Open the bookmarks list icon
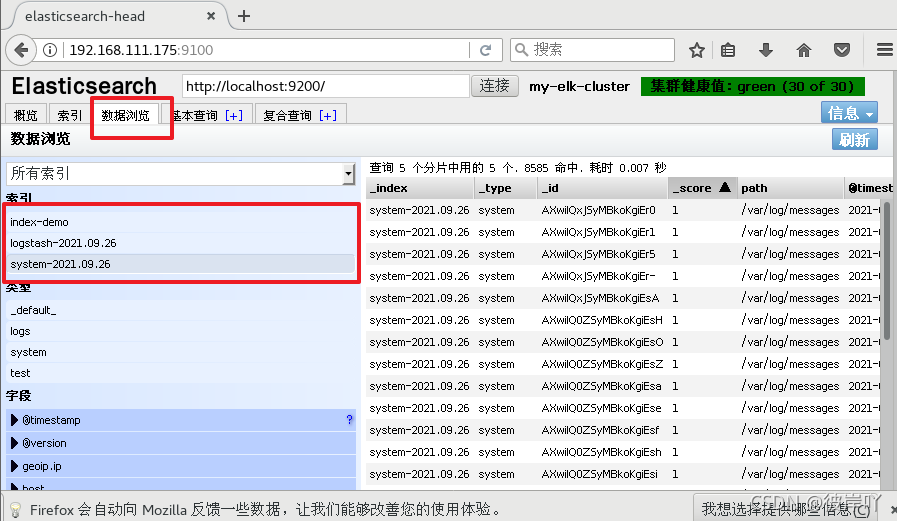 point(728,50)
